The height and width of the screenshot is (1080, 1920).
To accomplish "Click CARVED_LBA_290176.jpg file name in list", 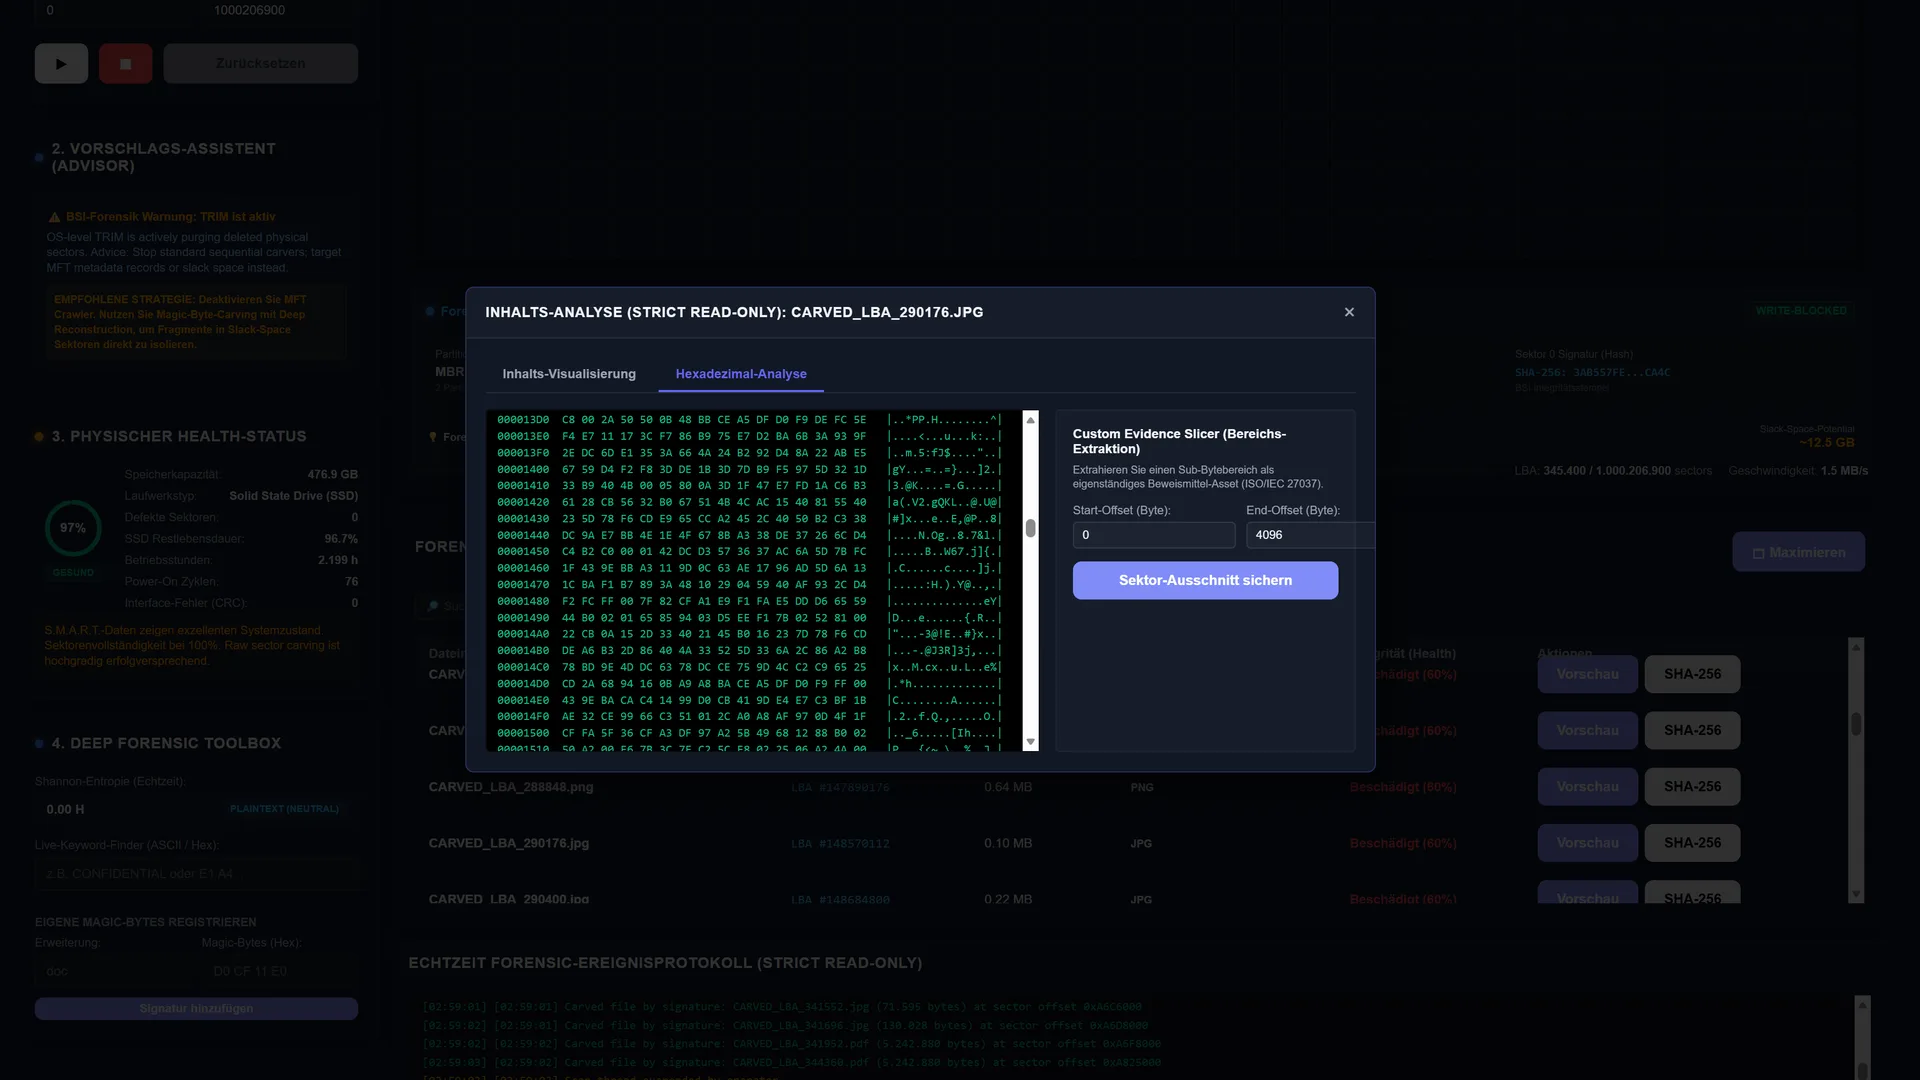I will pyautogui.click(x=509, y=843).
